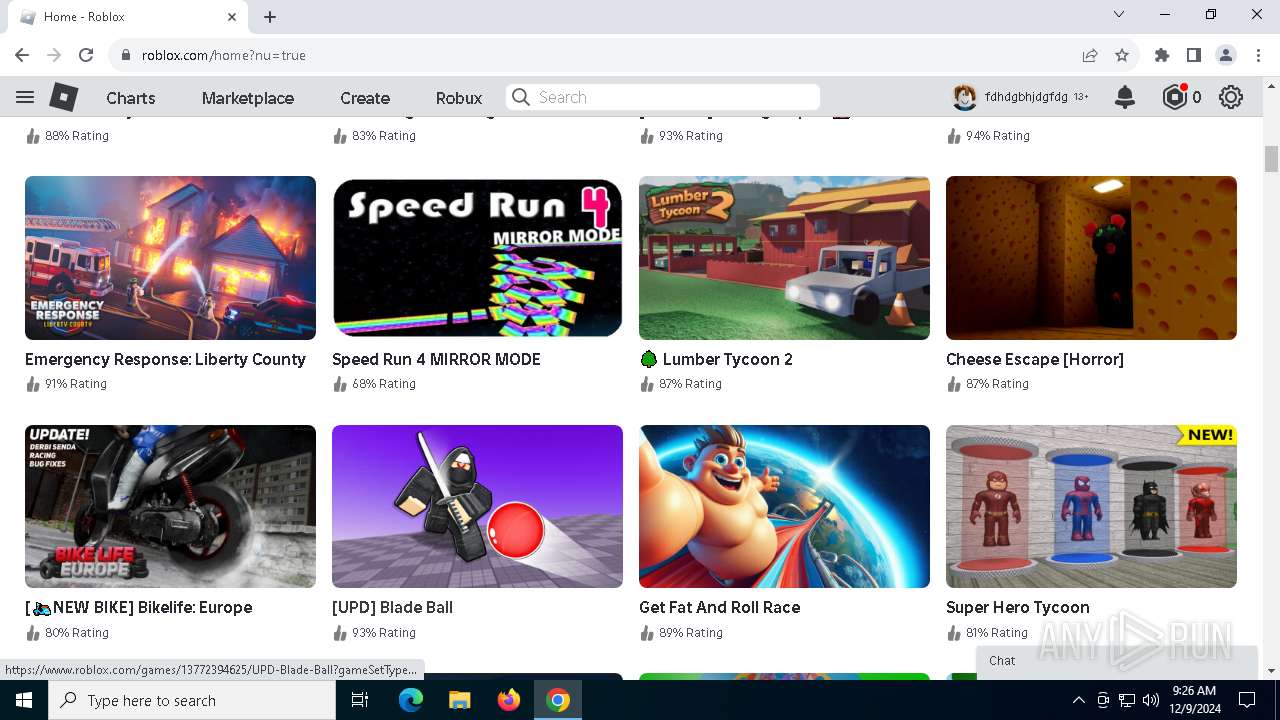Click Blade Ball ninja thumbnail
Image resolution: width=1280 pixels, height=720 pixels.
(x=477, y=506)
